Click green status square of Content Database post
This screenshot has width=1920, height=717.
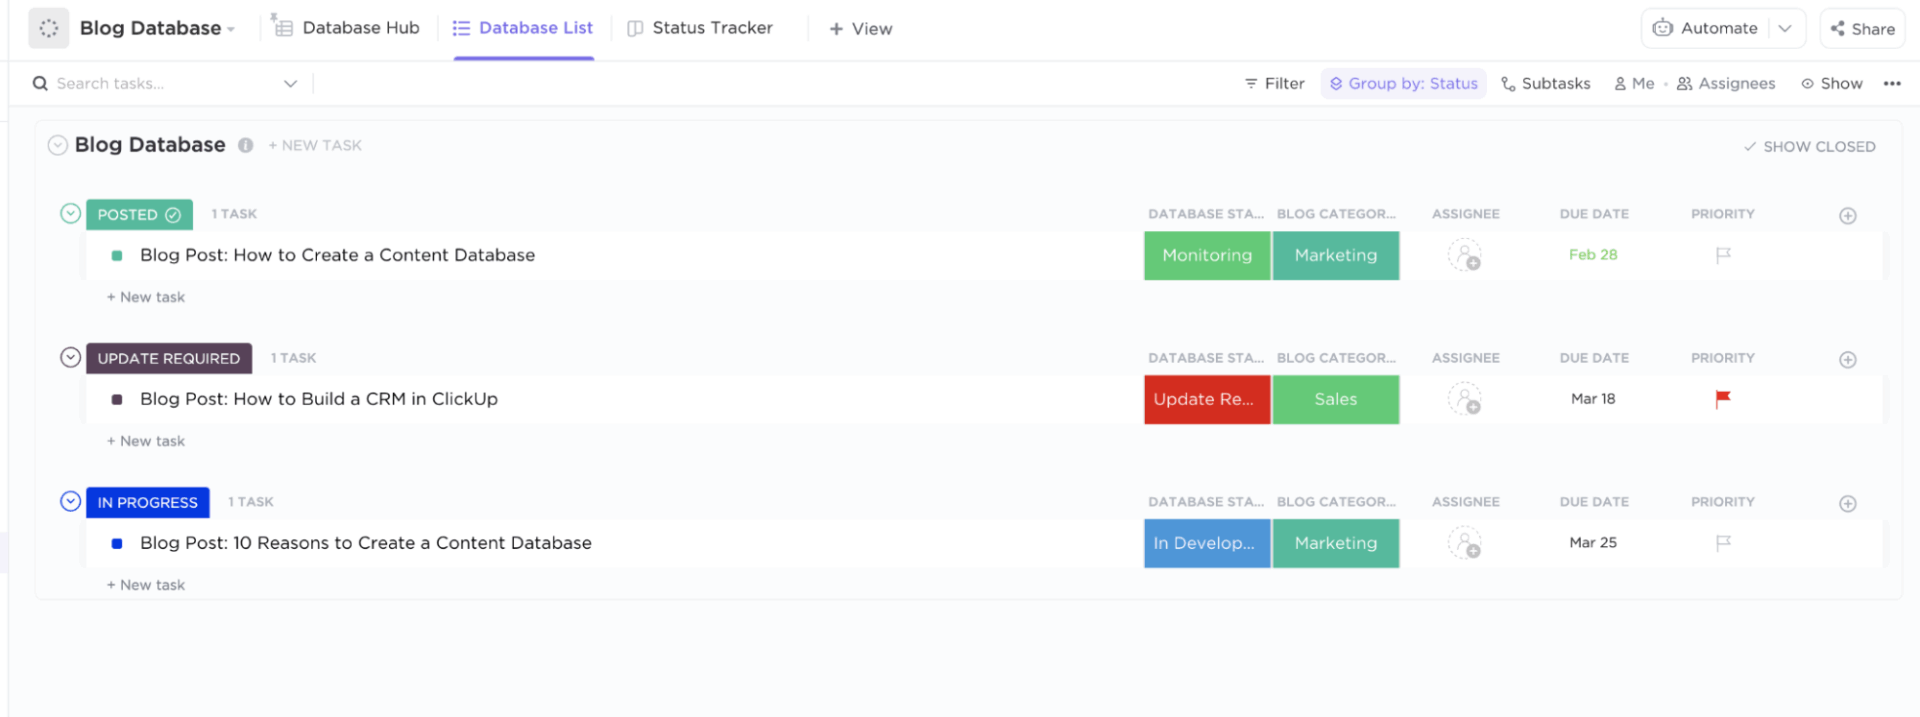[117, 256]
